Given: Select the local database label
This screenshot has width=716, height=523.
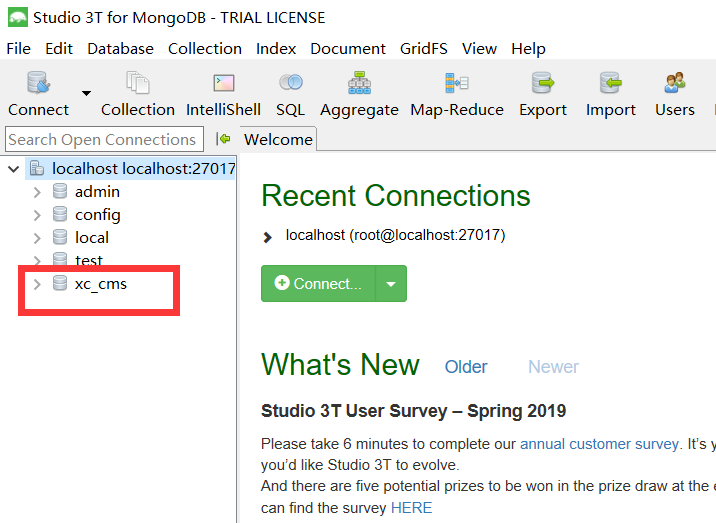Looking at the screenshot, I should (92, 238).
